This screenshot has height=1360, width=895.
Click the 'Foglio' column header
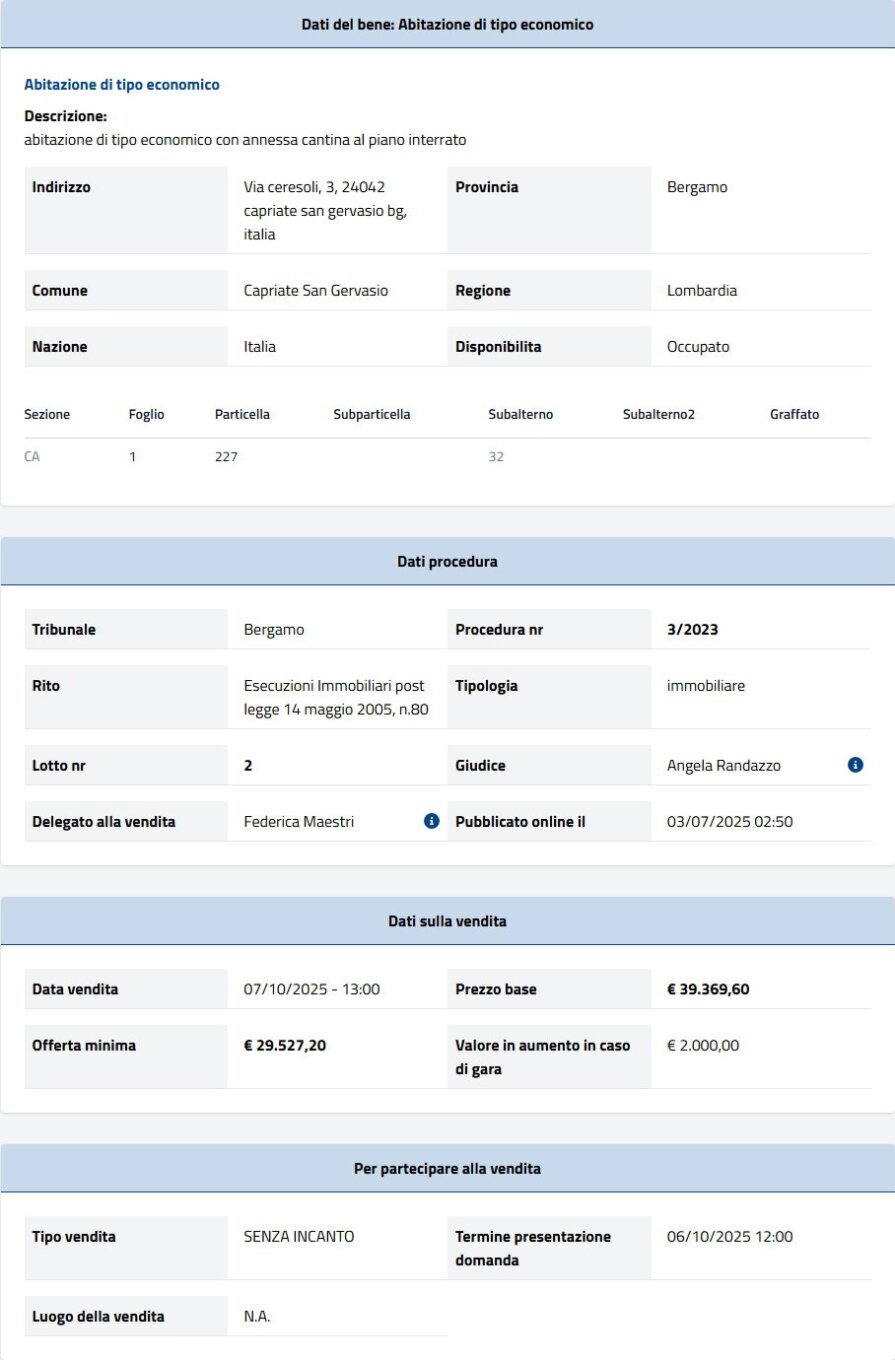(147, 414)
